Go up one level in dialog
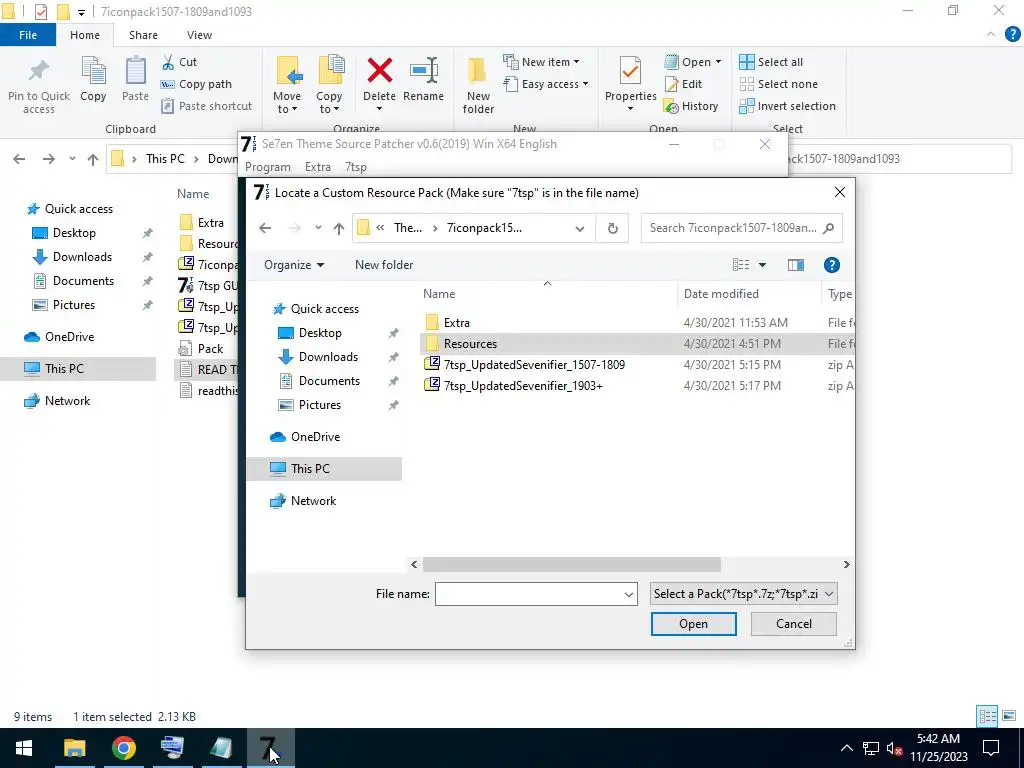The image size is (1024, 768). pyautogui.click(x=338, y=228)
